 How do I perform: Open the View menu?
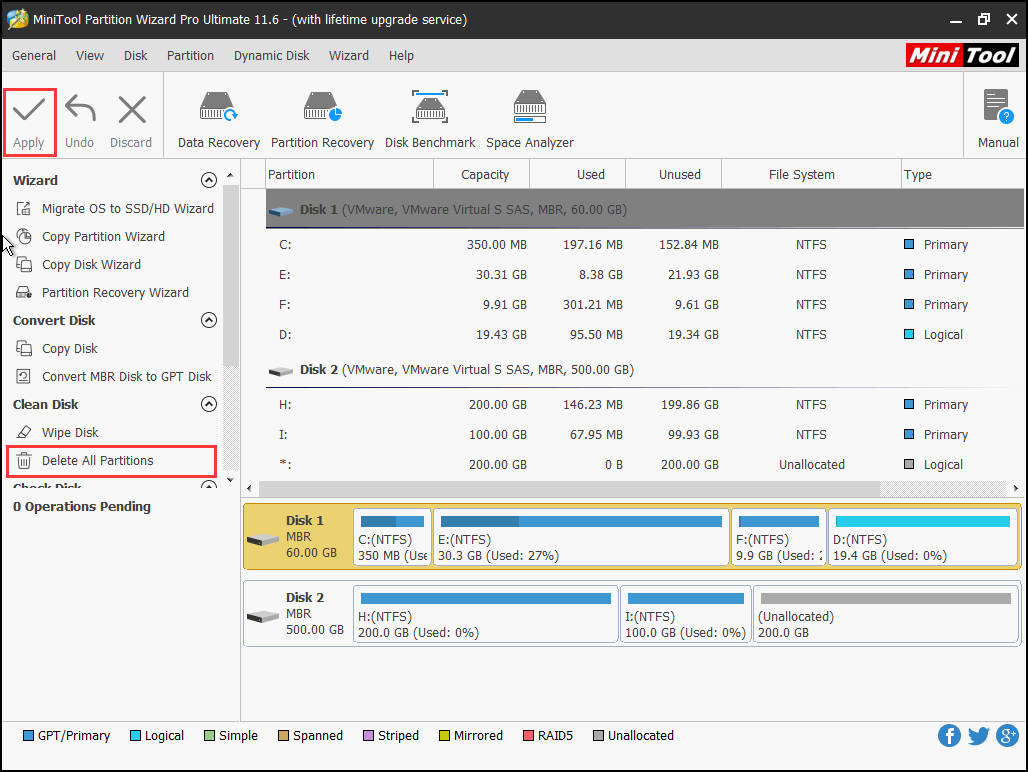click(90, 56)
